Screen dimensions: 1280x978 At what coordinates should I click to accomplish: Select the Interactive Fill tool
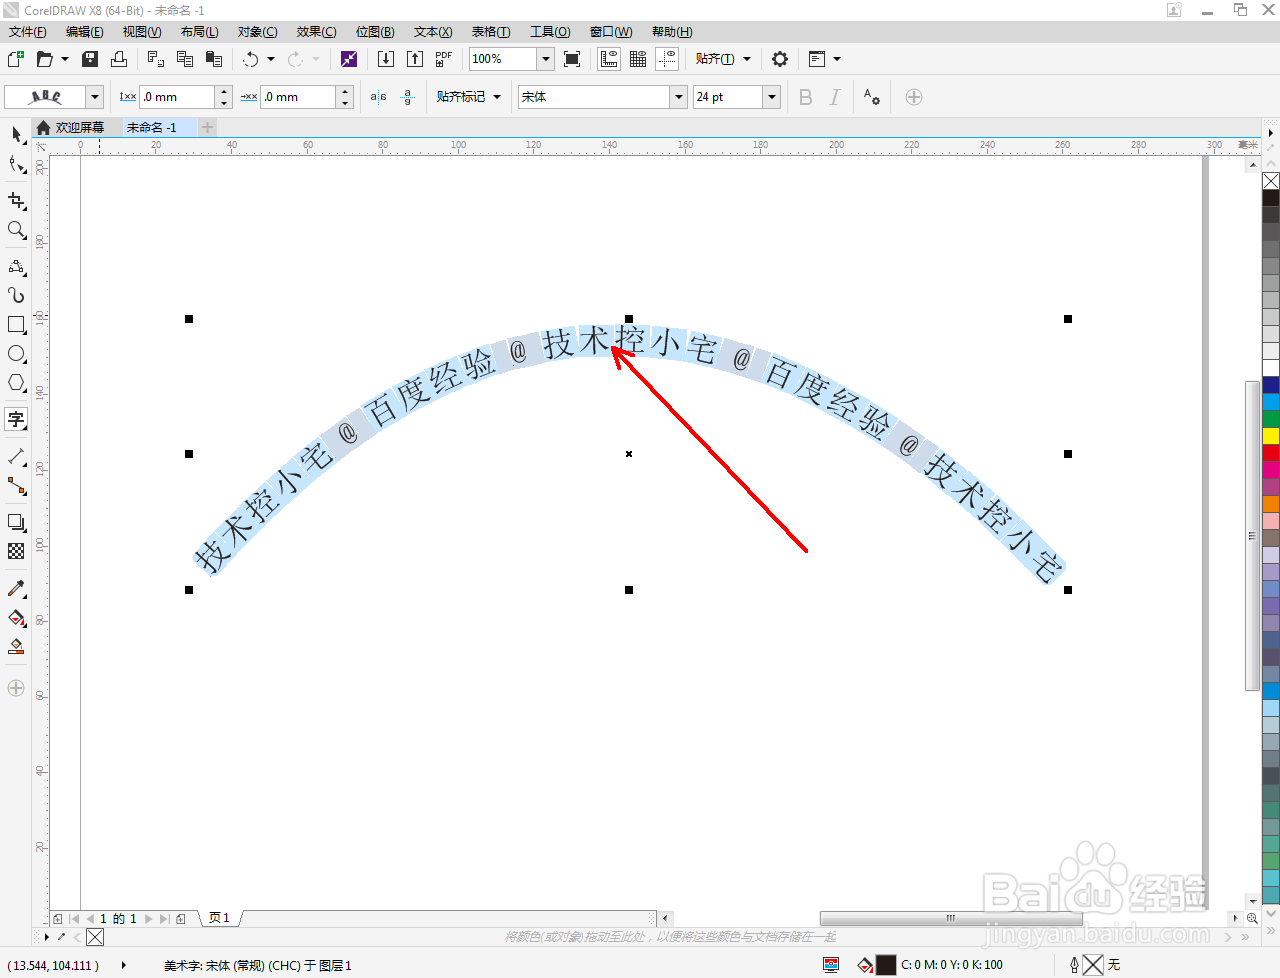[16, 618]
